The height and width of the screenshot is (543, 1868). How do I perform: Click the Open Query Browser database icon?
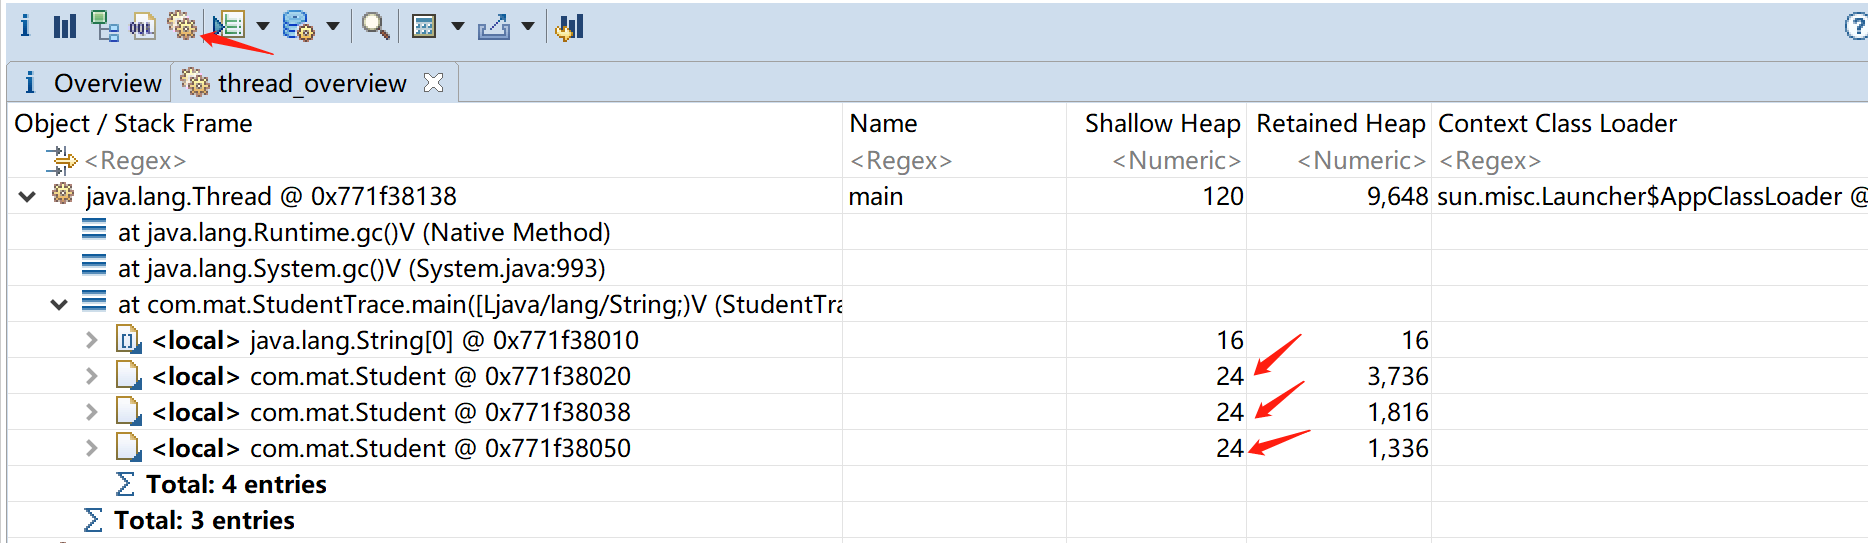coord(298,27)
